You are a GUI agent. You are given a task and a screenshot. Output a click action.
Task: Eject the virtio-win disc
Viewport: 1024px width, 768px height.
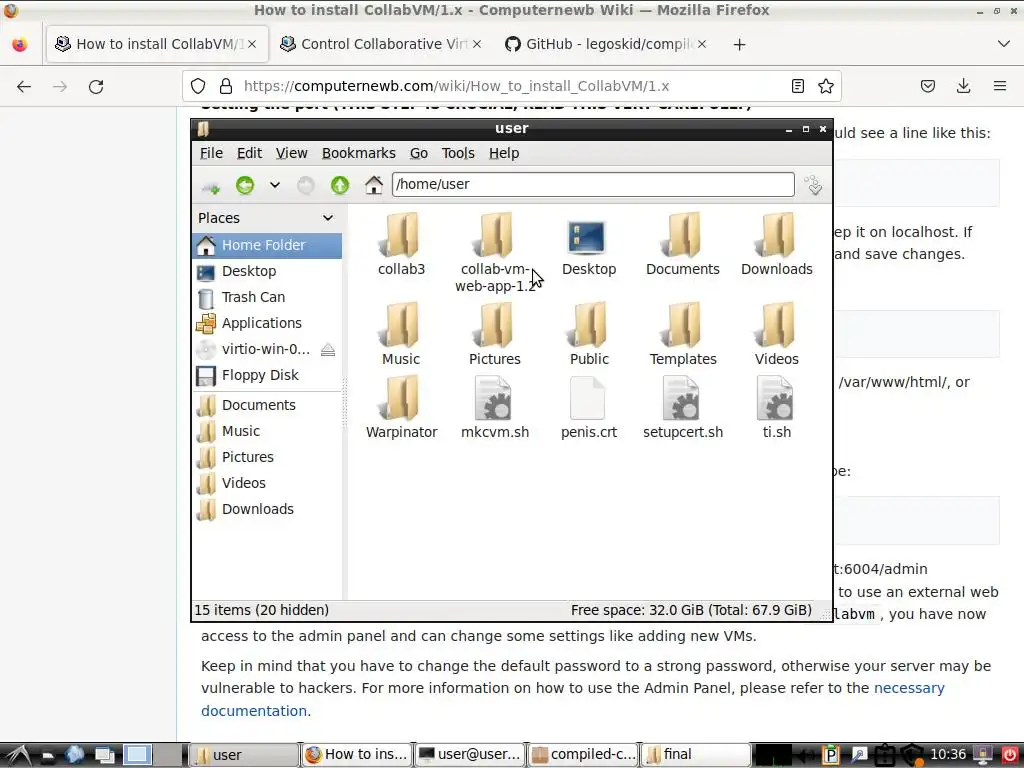click(328, 350)
